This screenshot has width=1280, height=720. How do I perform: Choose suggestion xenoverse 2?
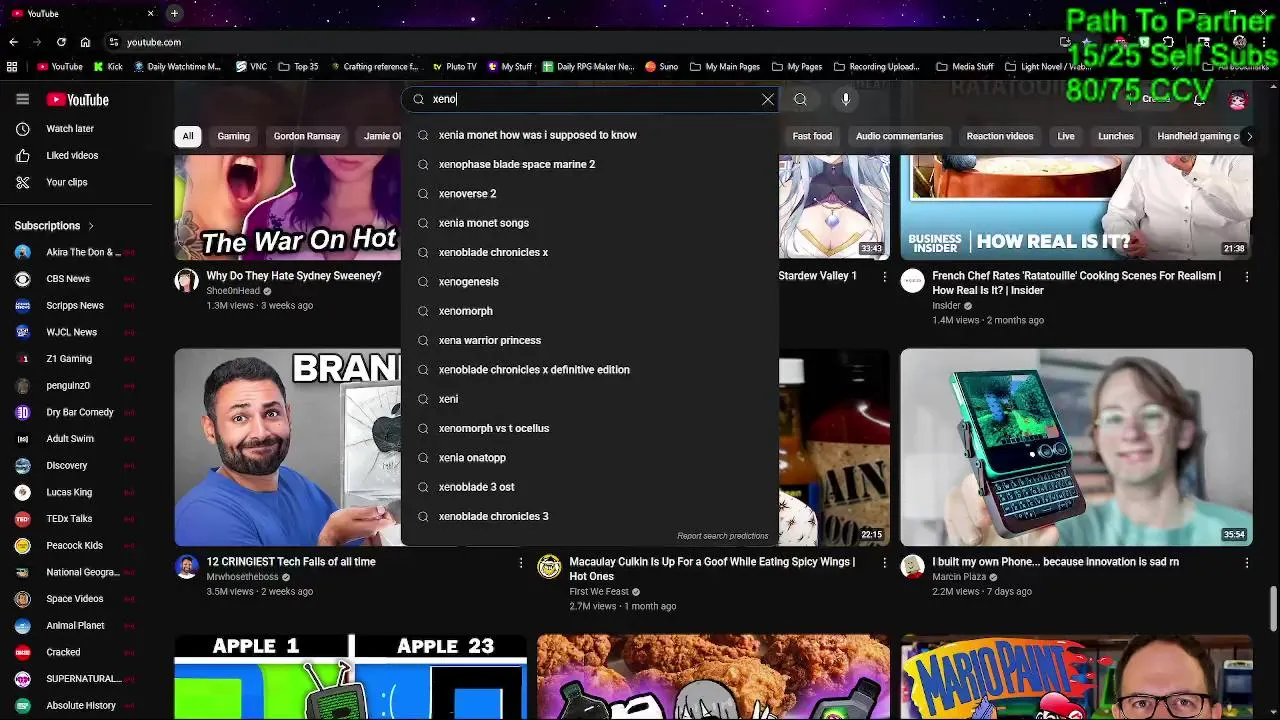tap(590, 194)
